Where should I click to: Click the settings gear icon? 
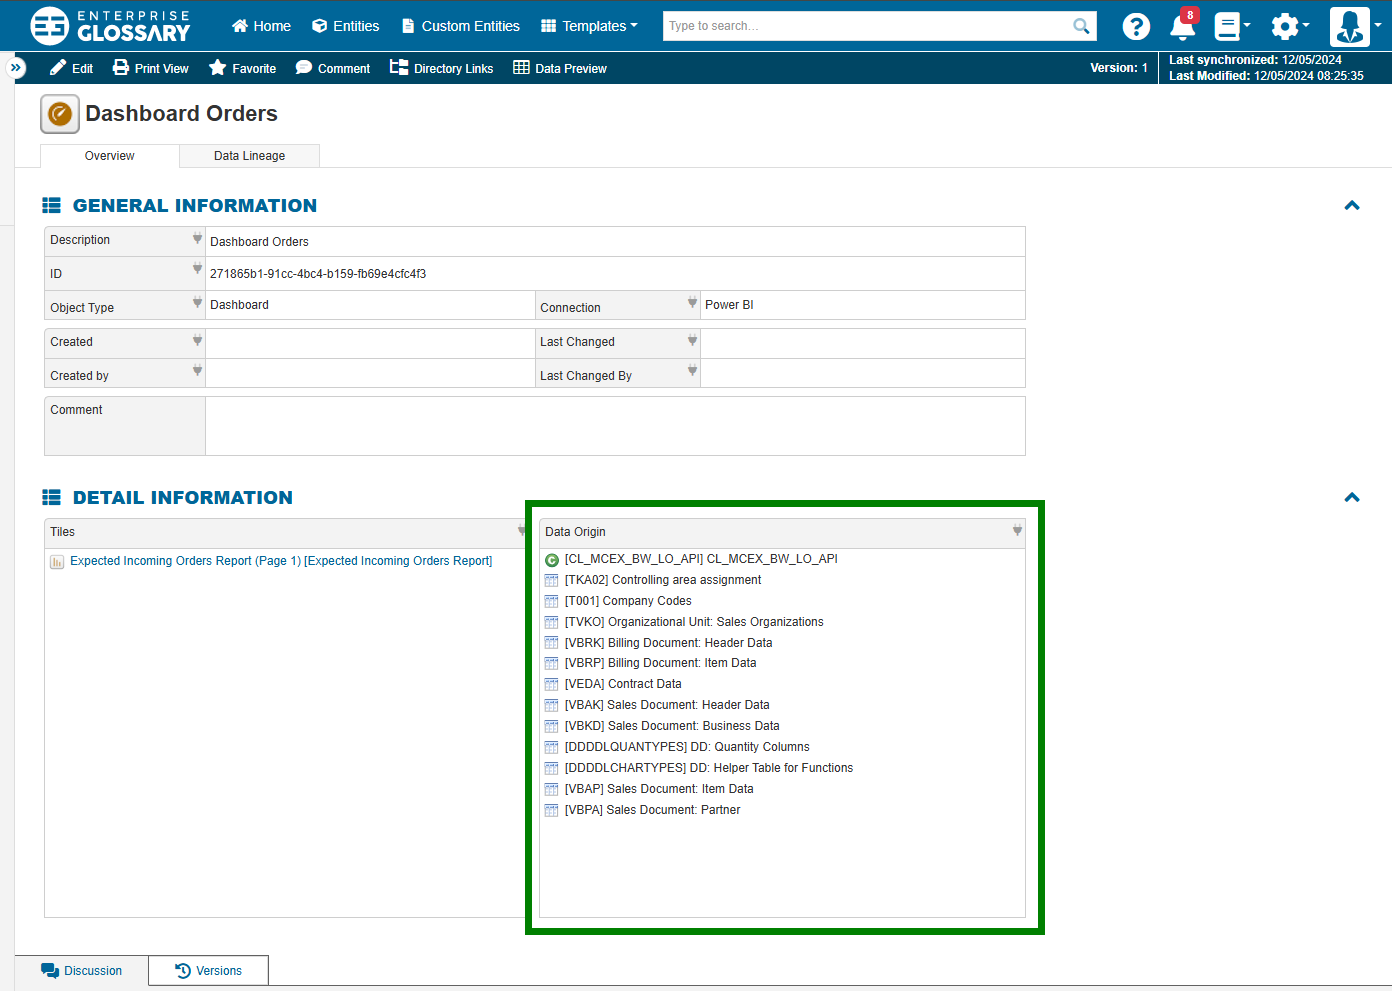[1285, 26]
